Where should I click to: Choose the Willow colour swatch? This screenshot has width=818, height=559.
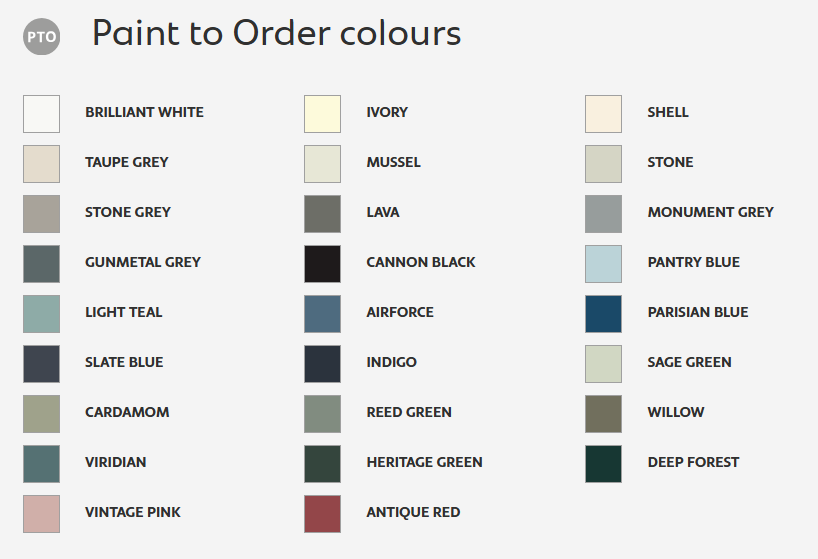coord(603,413)
